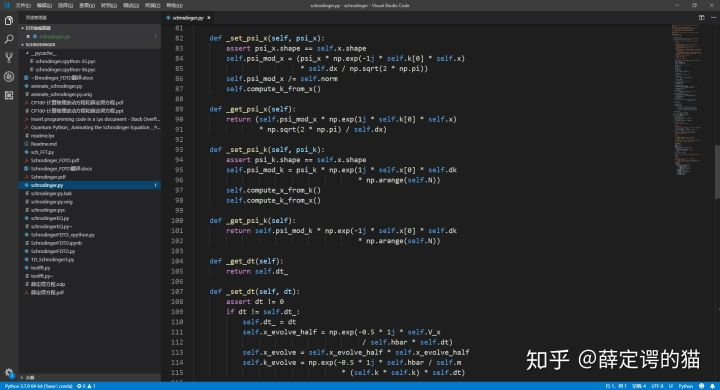Click the errors and warnings count

(x=86, y=386)
